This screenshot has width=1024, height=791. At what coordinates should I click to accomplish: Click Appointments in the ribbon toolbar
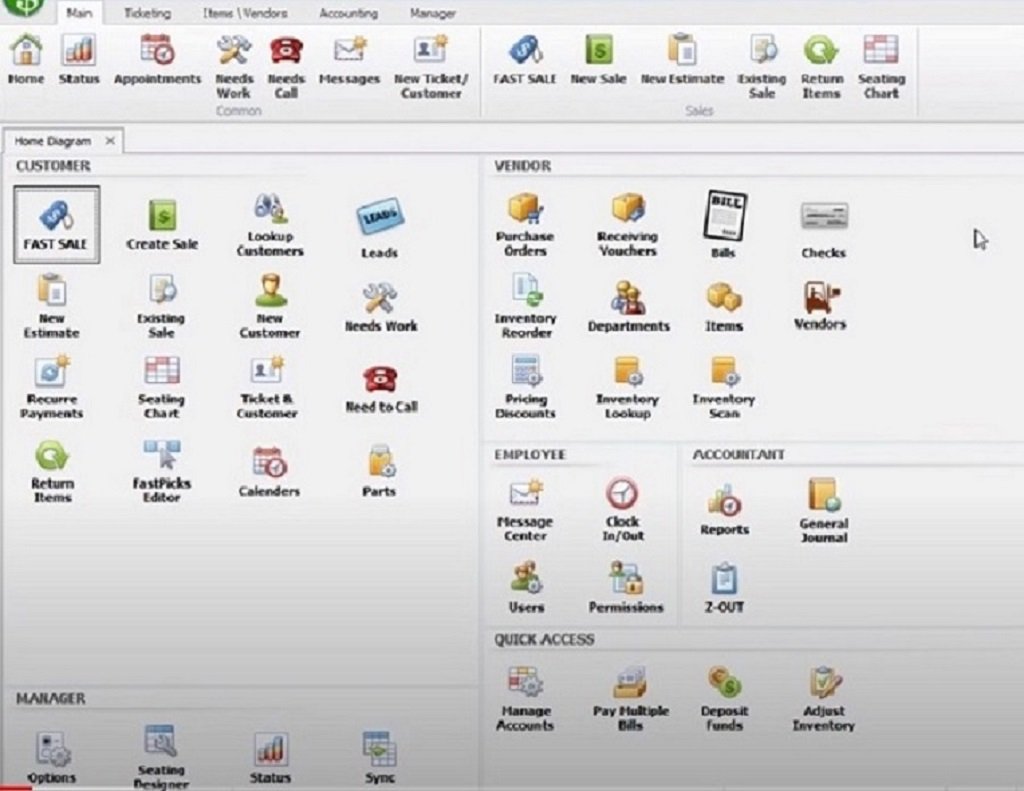click(157, 60)
